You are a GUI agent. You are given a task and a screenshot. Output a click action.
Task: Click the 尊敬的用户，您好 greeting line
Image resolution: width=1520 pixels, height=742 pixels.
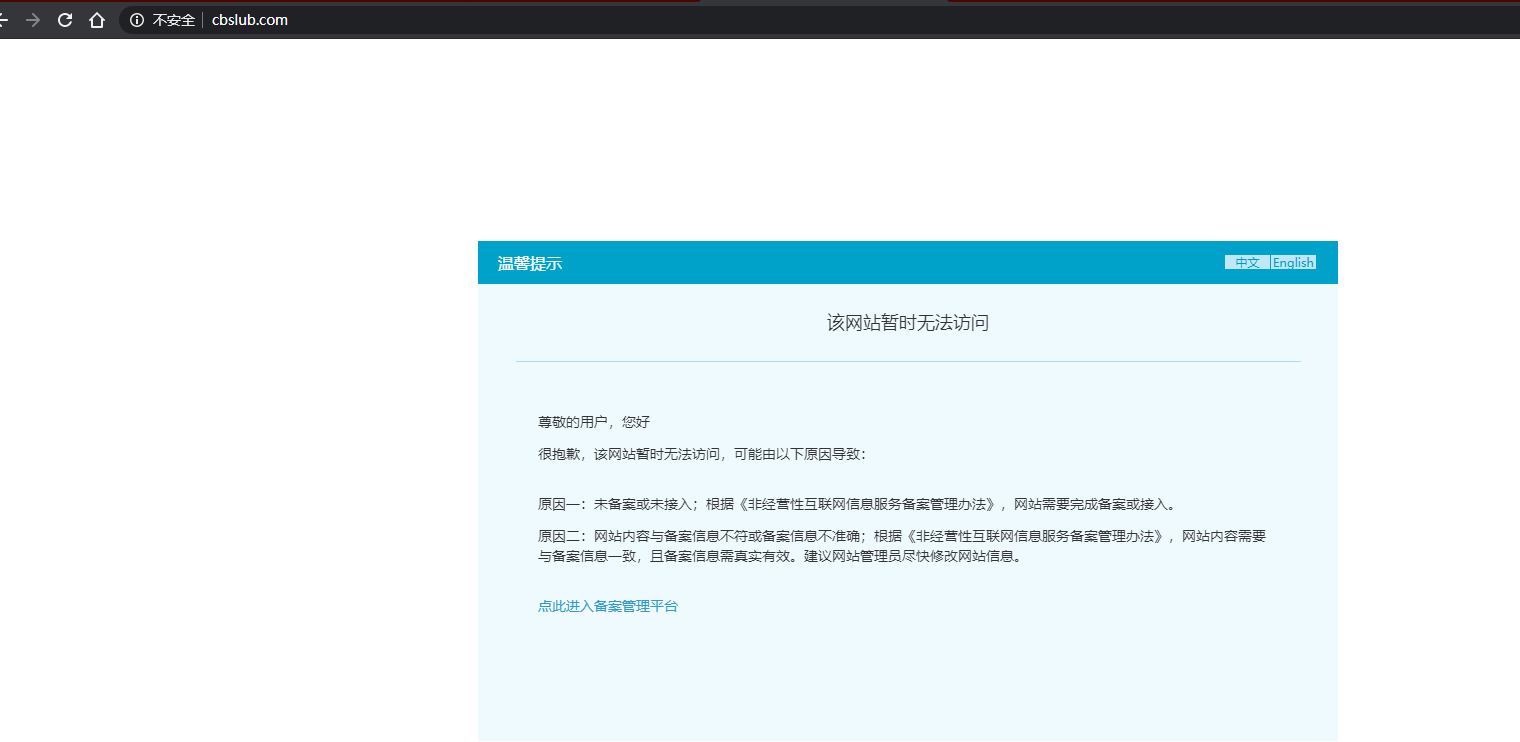(594, 422)
